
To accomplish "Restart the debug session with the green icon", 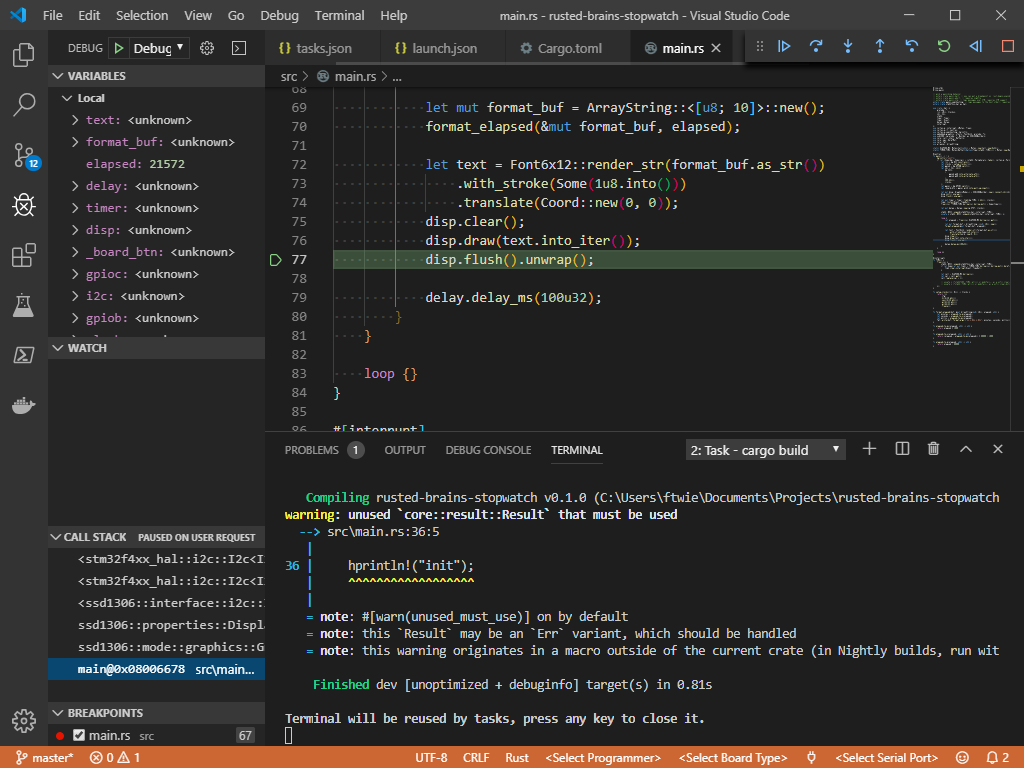I will (x=943, y=46).
